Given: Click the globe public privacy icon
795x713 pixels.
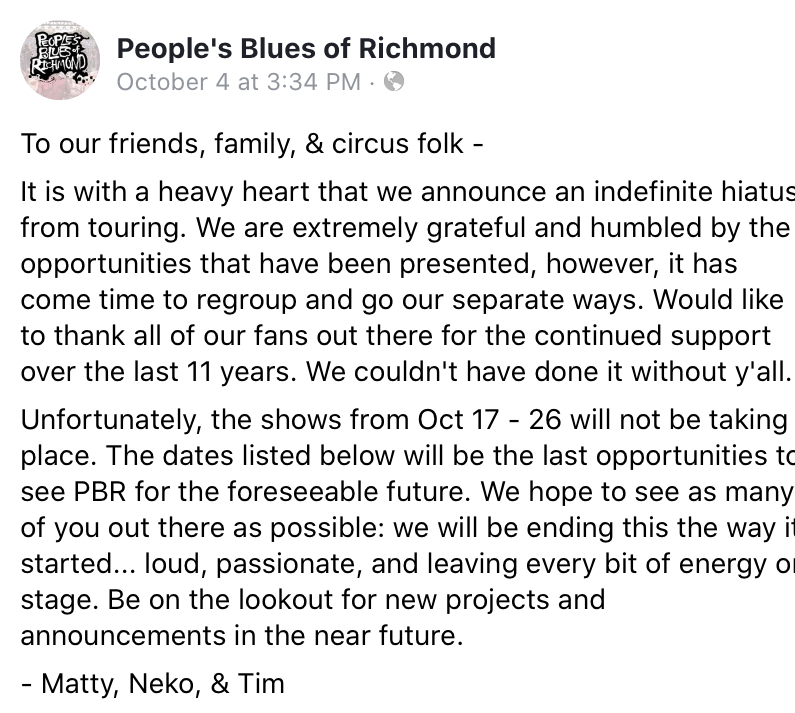Looking at the screenshot, I should click(393, 81).
